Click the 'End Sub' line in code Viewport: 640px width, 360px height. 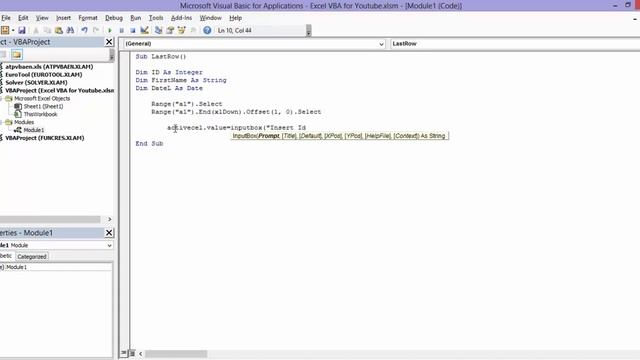coord(149,144)
